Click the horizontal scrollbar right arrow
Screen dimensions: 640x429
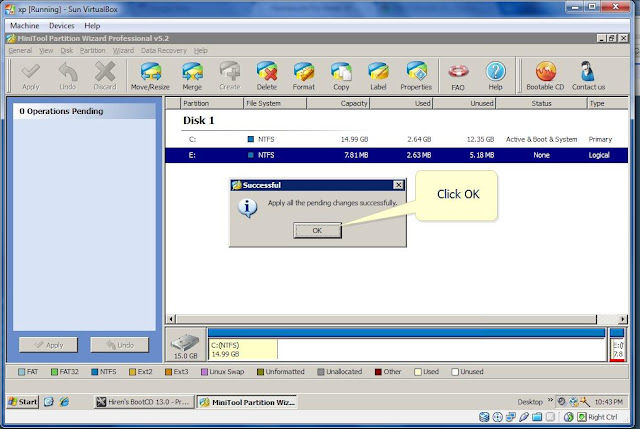[623, 319]
